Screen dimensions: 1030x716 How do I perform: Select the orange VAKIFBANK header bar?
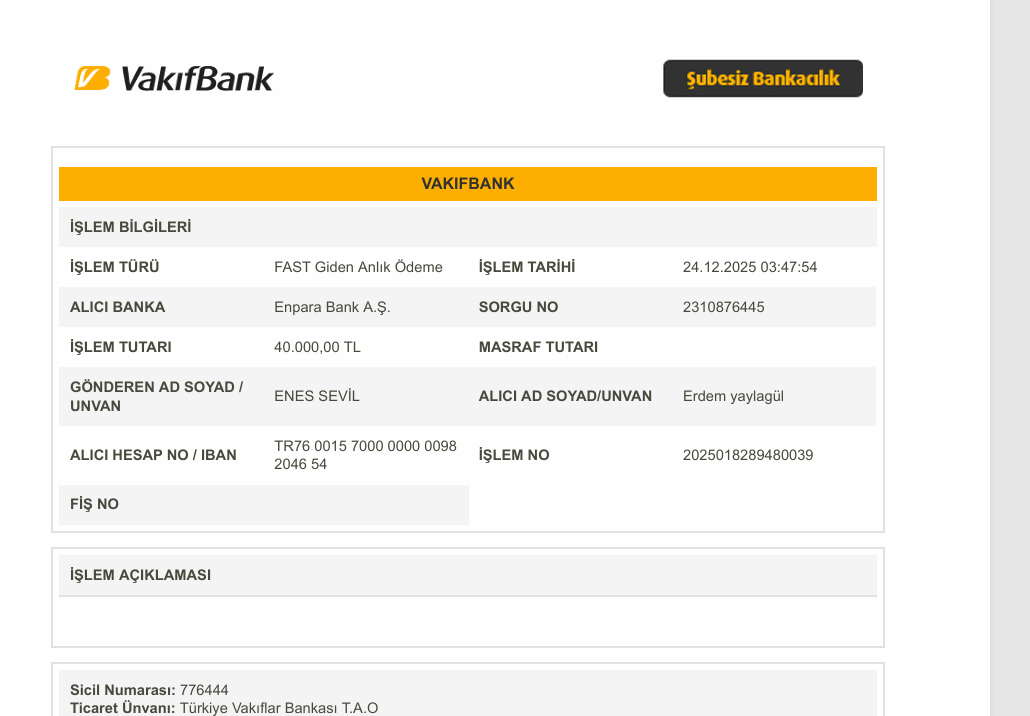[468, 184]
